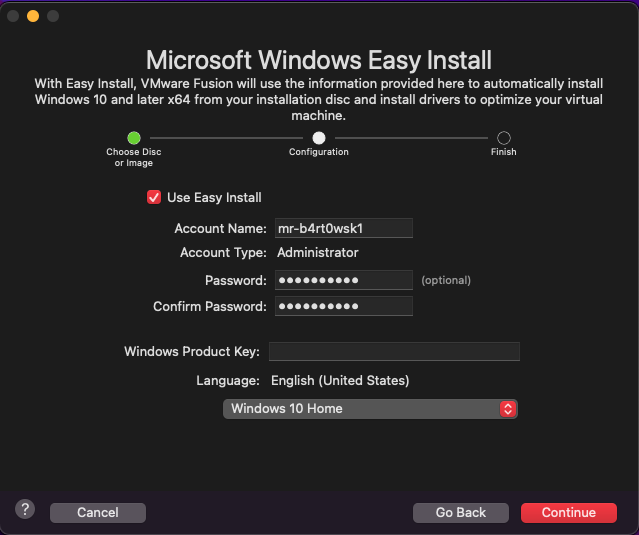Click the English (United States) language value
Viewport: 639px width, 535px height.
coord(340,381)
